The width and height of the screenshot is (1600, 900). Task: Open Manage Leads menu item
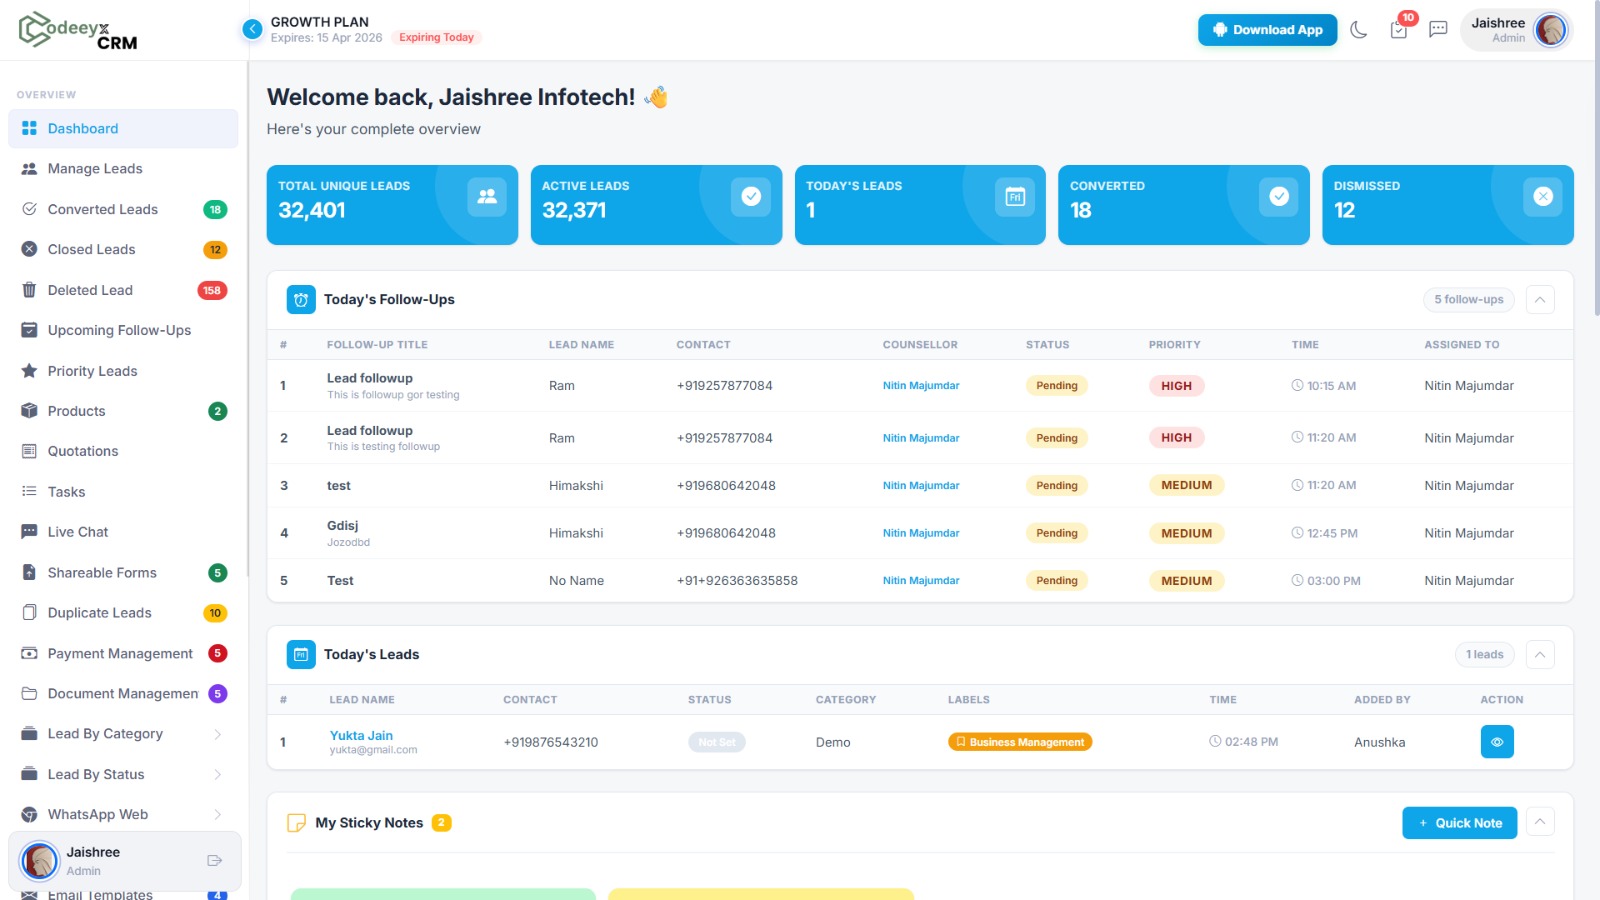(123, 169)
